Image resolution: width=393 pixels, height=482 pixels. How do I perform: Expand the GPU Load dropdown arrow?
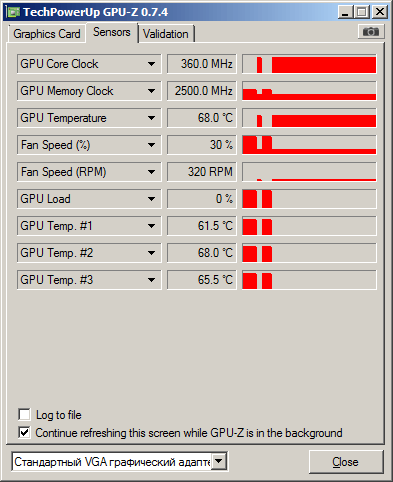[x=151, y=199]
